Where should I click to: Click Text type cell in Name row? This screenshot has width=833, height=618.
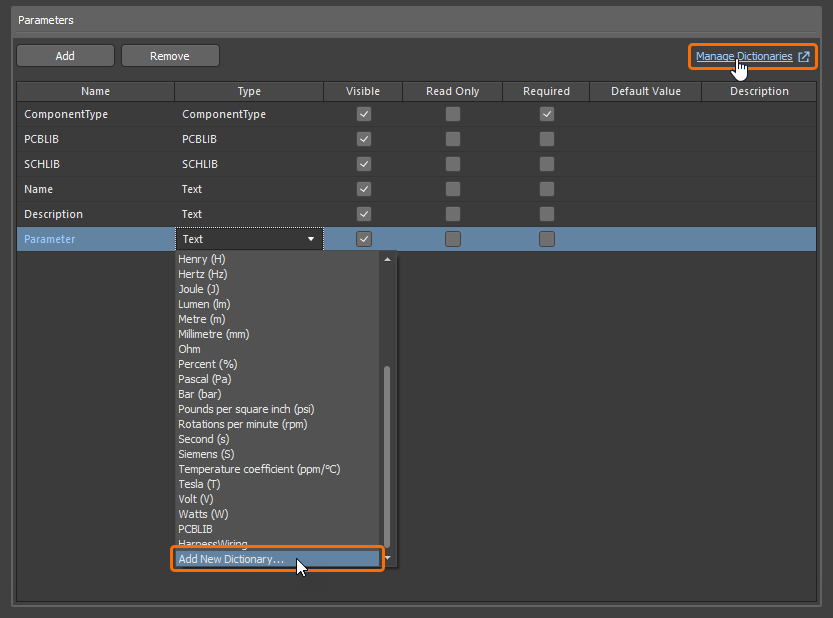point(249,189)
